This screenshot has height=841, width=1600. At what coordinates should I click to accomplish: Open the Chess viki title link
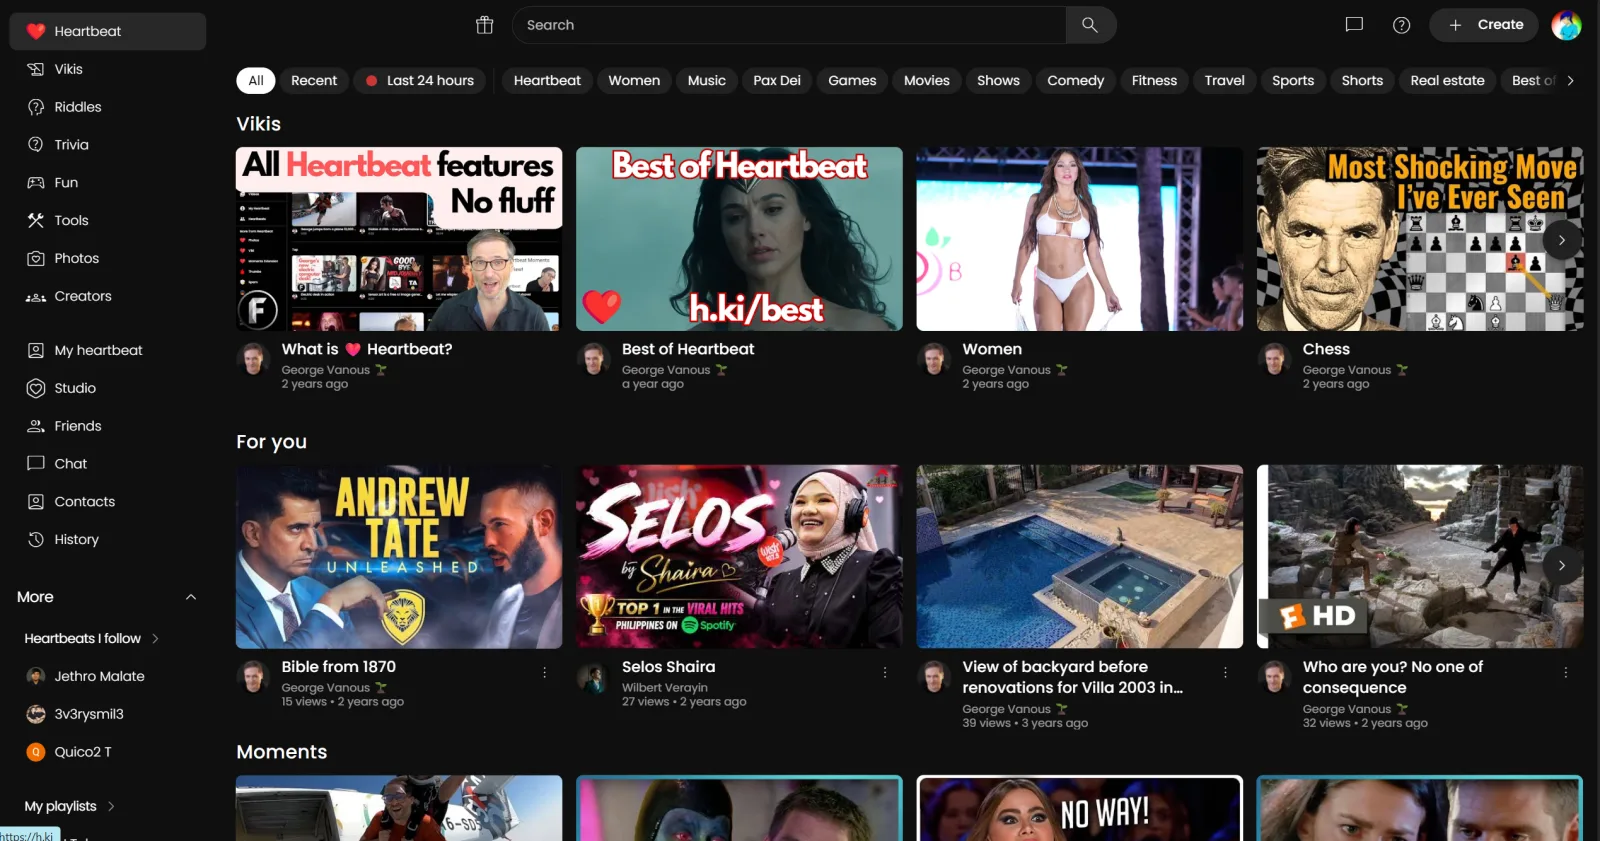[1326, 349]
